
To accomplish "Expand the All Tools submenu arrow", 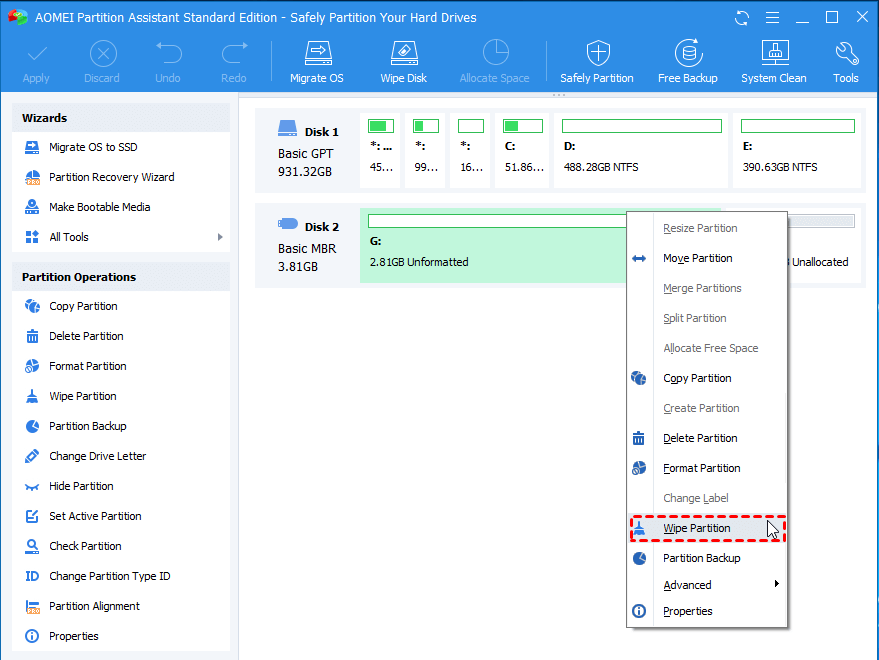I will [219, 237].
